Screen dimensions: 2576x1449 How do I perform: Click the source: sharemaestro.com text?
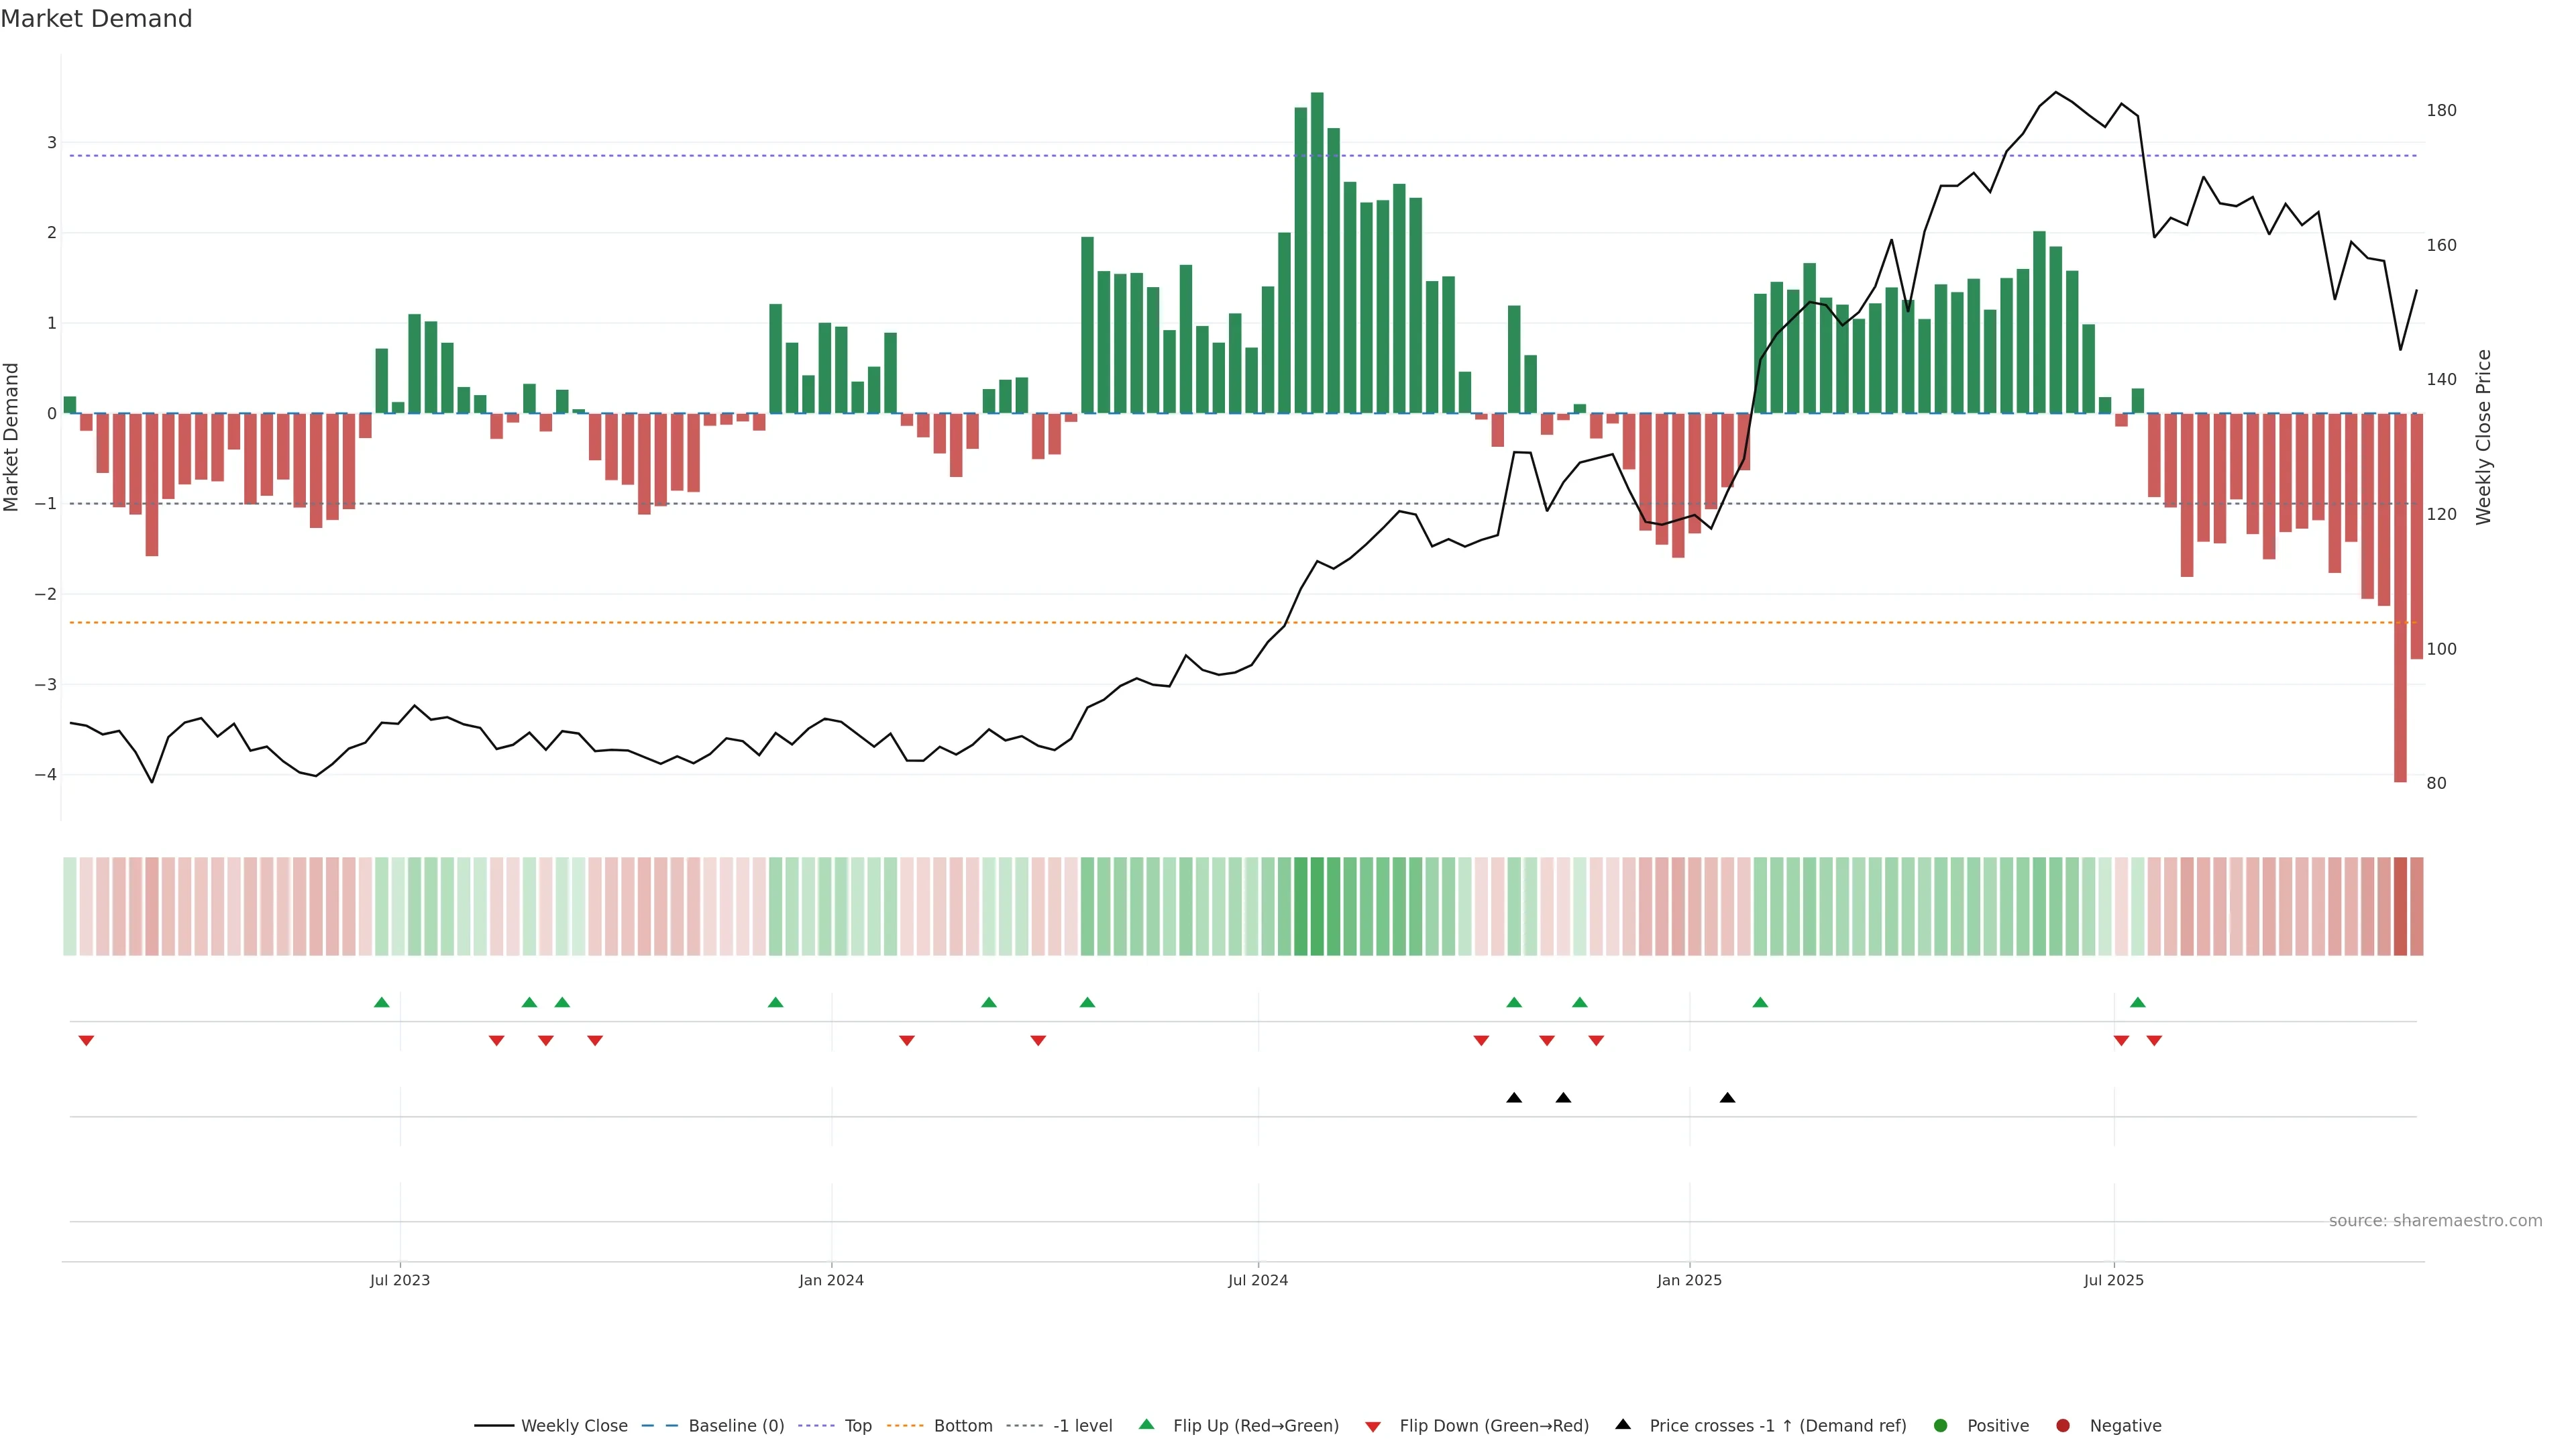pyautogui.click(x=2435, y=1221)
